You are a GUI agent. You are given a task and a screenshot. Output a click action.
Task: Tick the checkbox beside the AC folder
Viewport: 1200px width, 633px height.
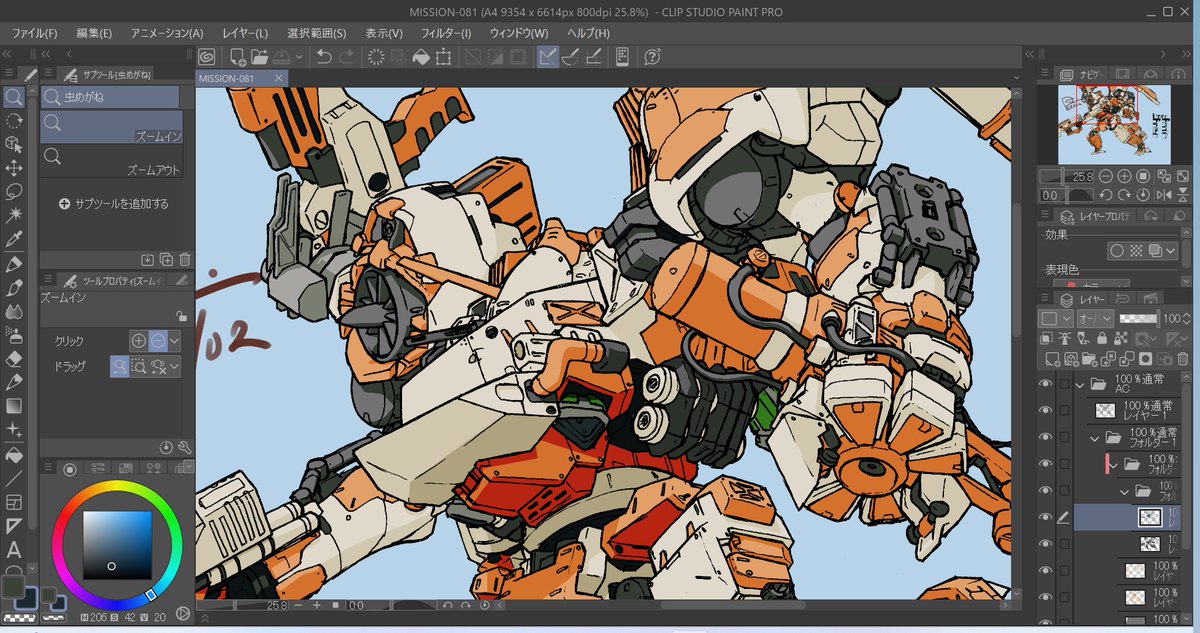(1065, 383)
